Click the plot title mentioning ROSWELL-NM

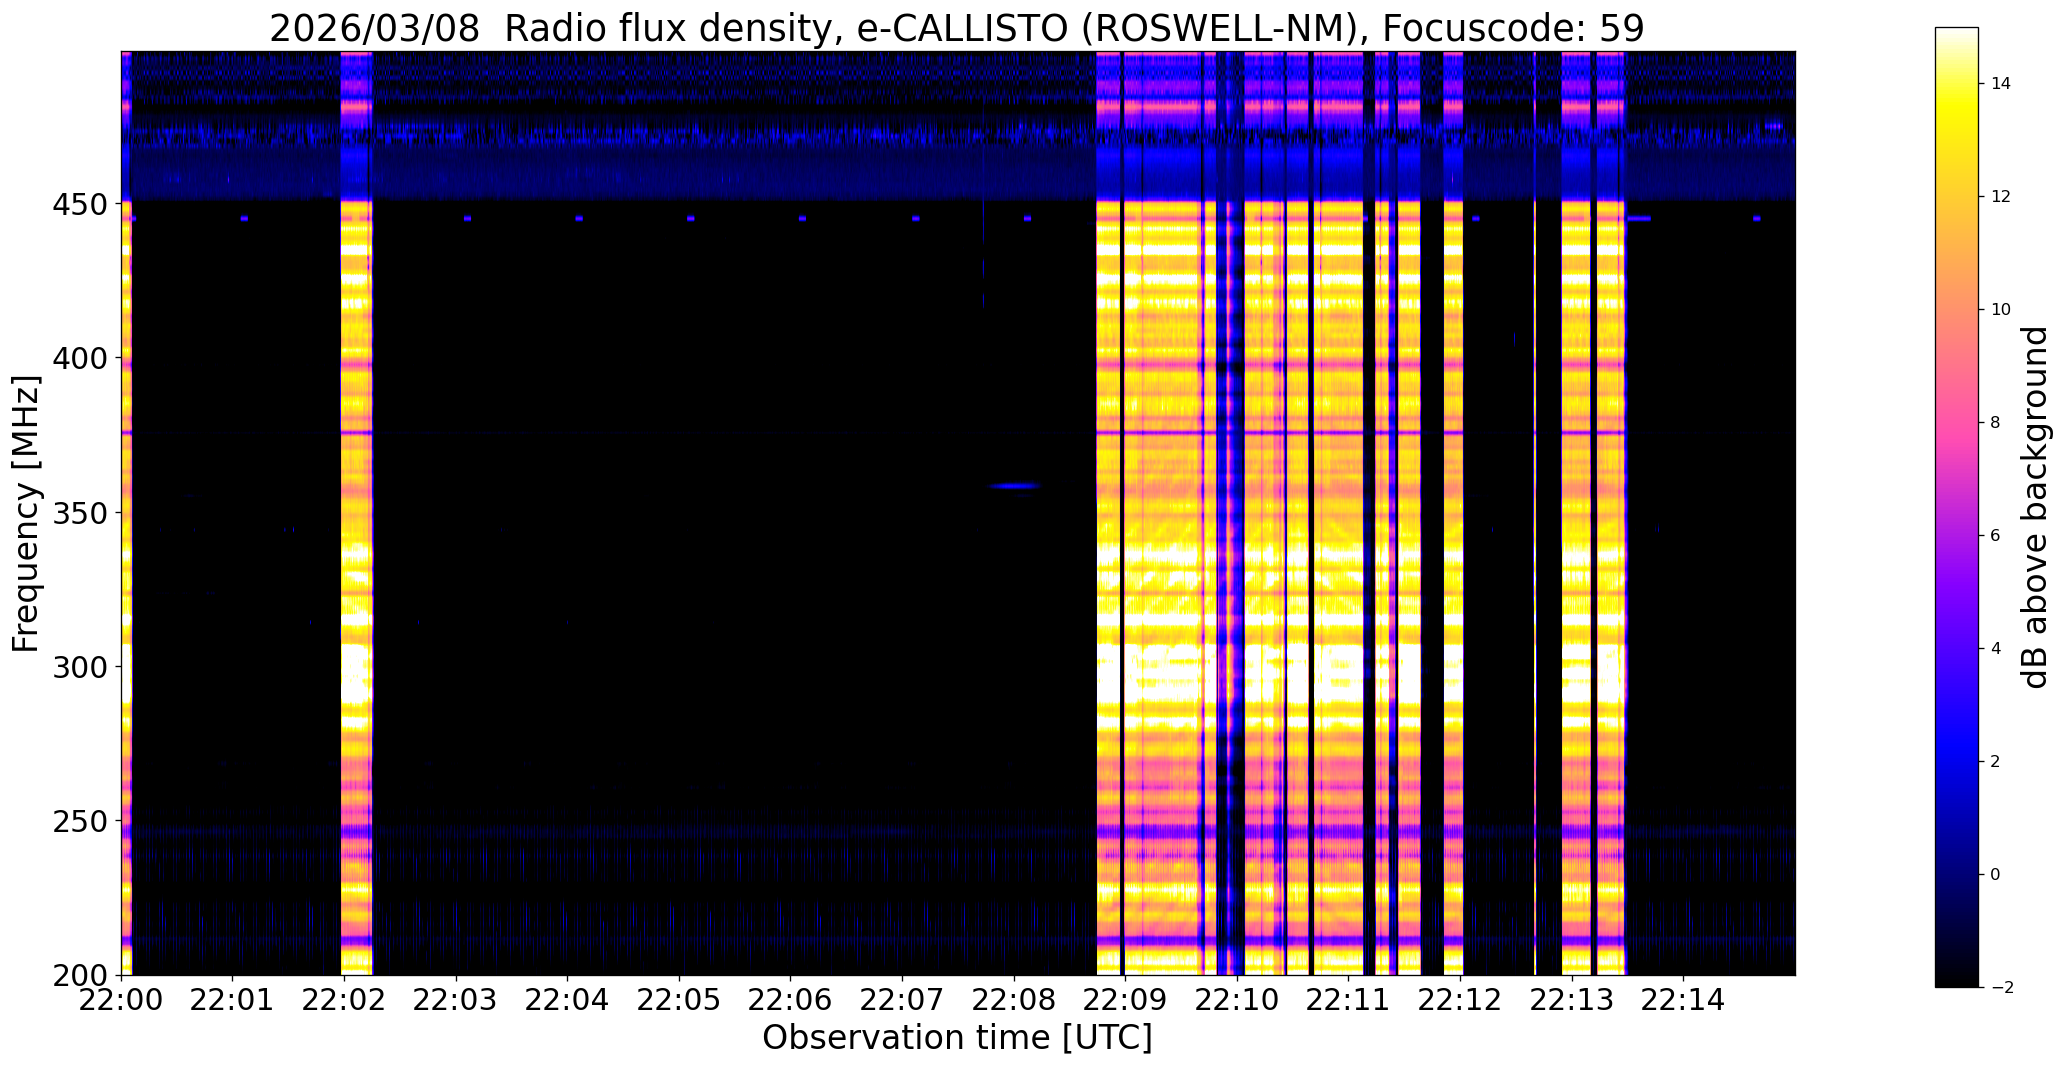956,28
